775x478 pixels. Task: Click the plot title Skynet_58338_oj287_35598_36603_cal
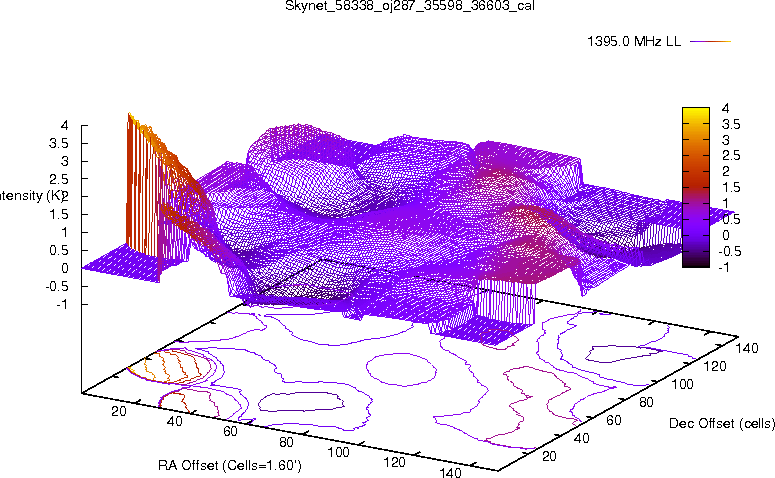coord(410,6)
